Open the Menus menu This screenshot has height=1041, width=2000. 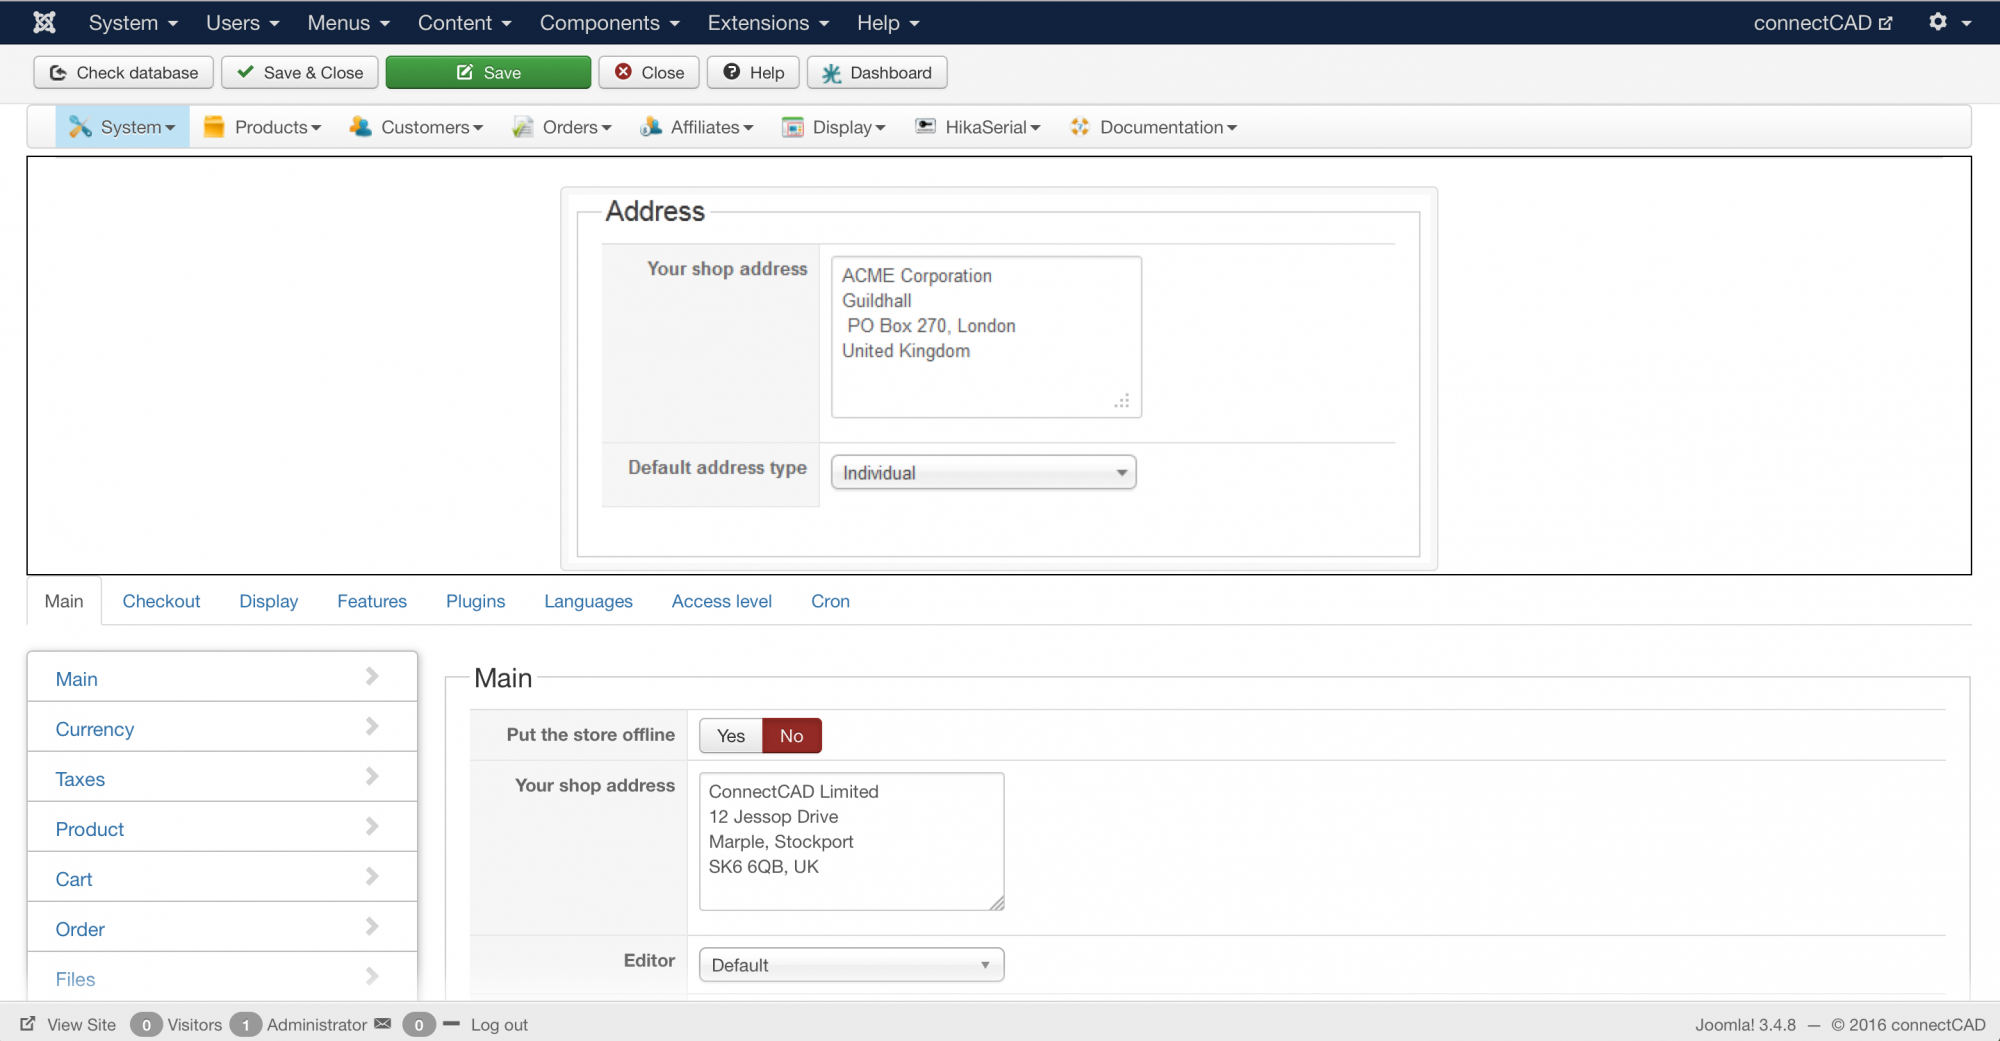coord(349,22)
